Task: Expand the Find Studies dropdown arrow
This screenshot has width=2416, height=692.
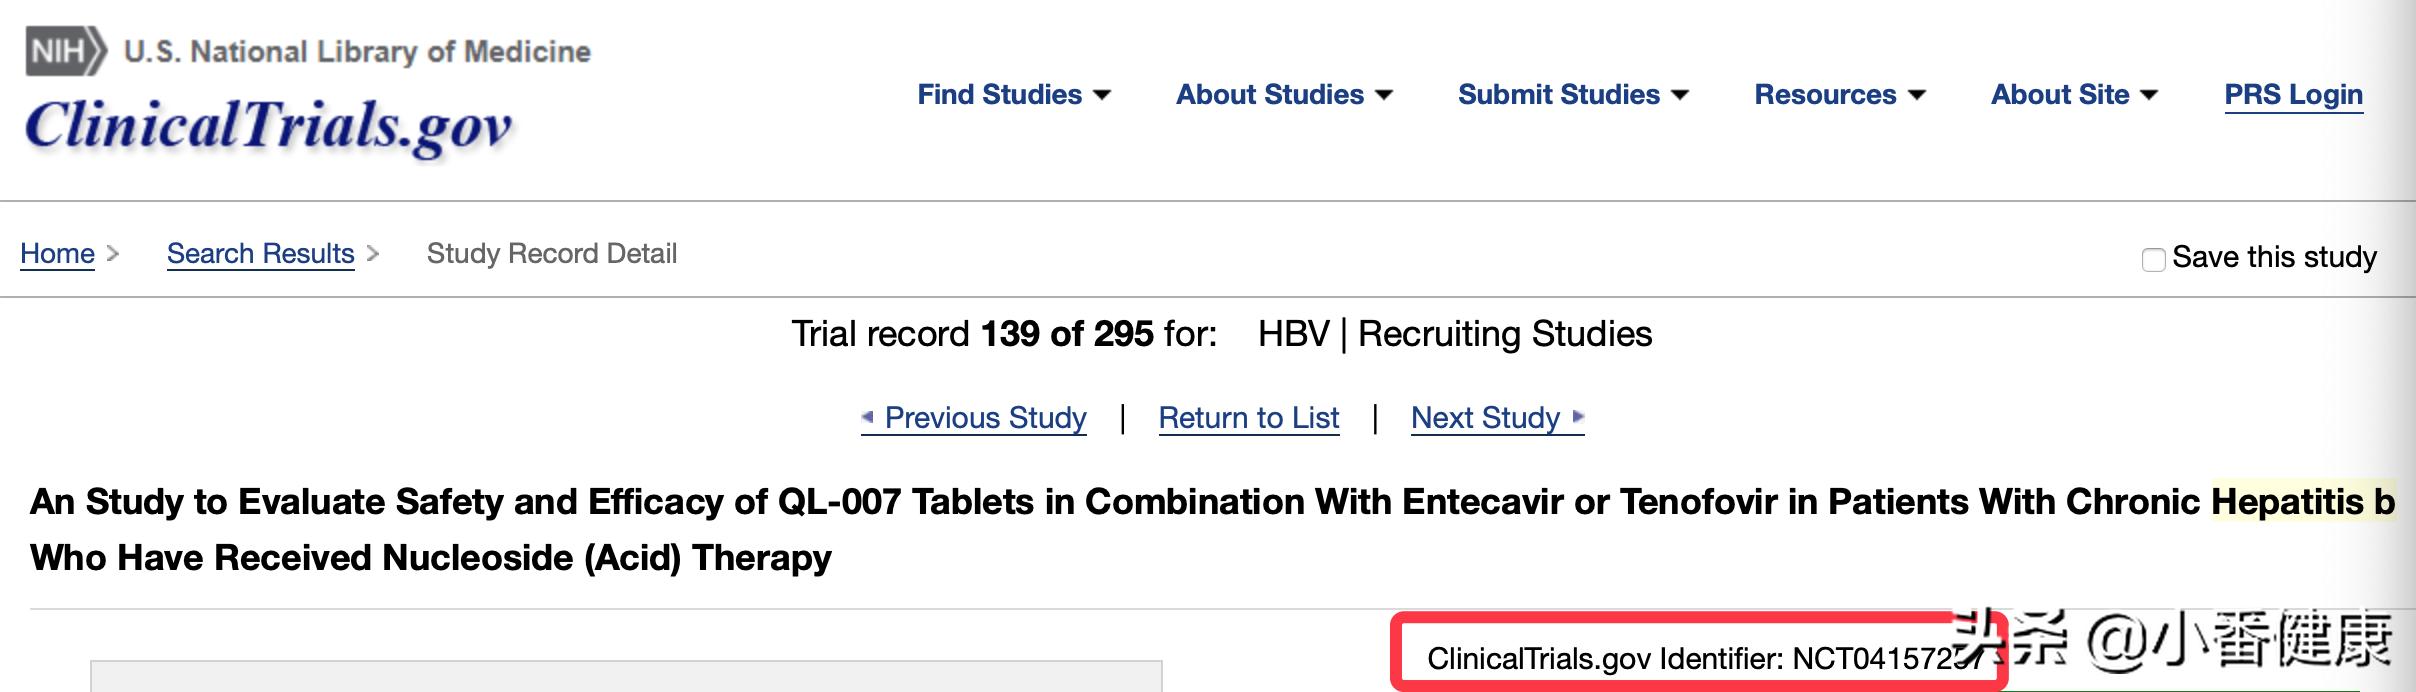Action: tap(1102, 95)
